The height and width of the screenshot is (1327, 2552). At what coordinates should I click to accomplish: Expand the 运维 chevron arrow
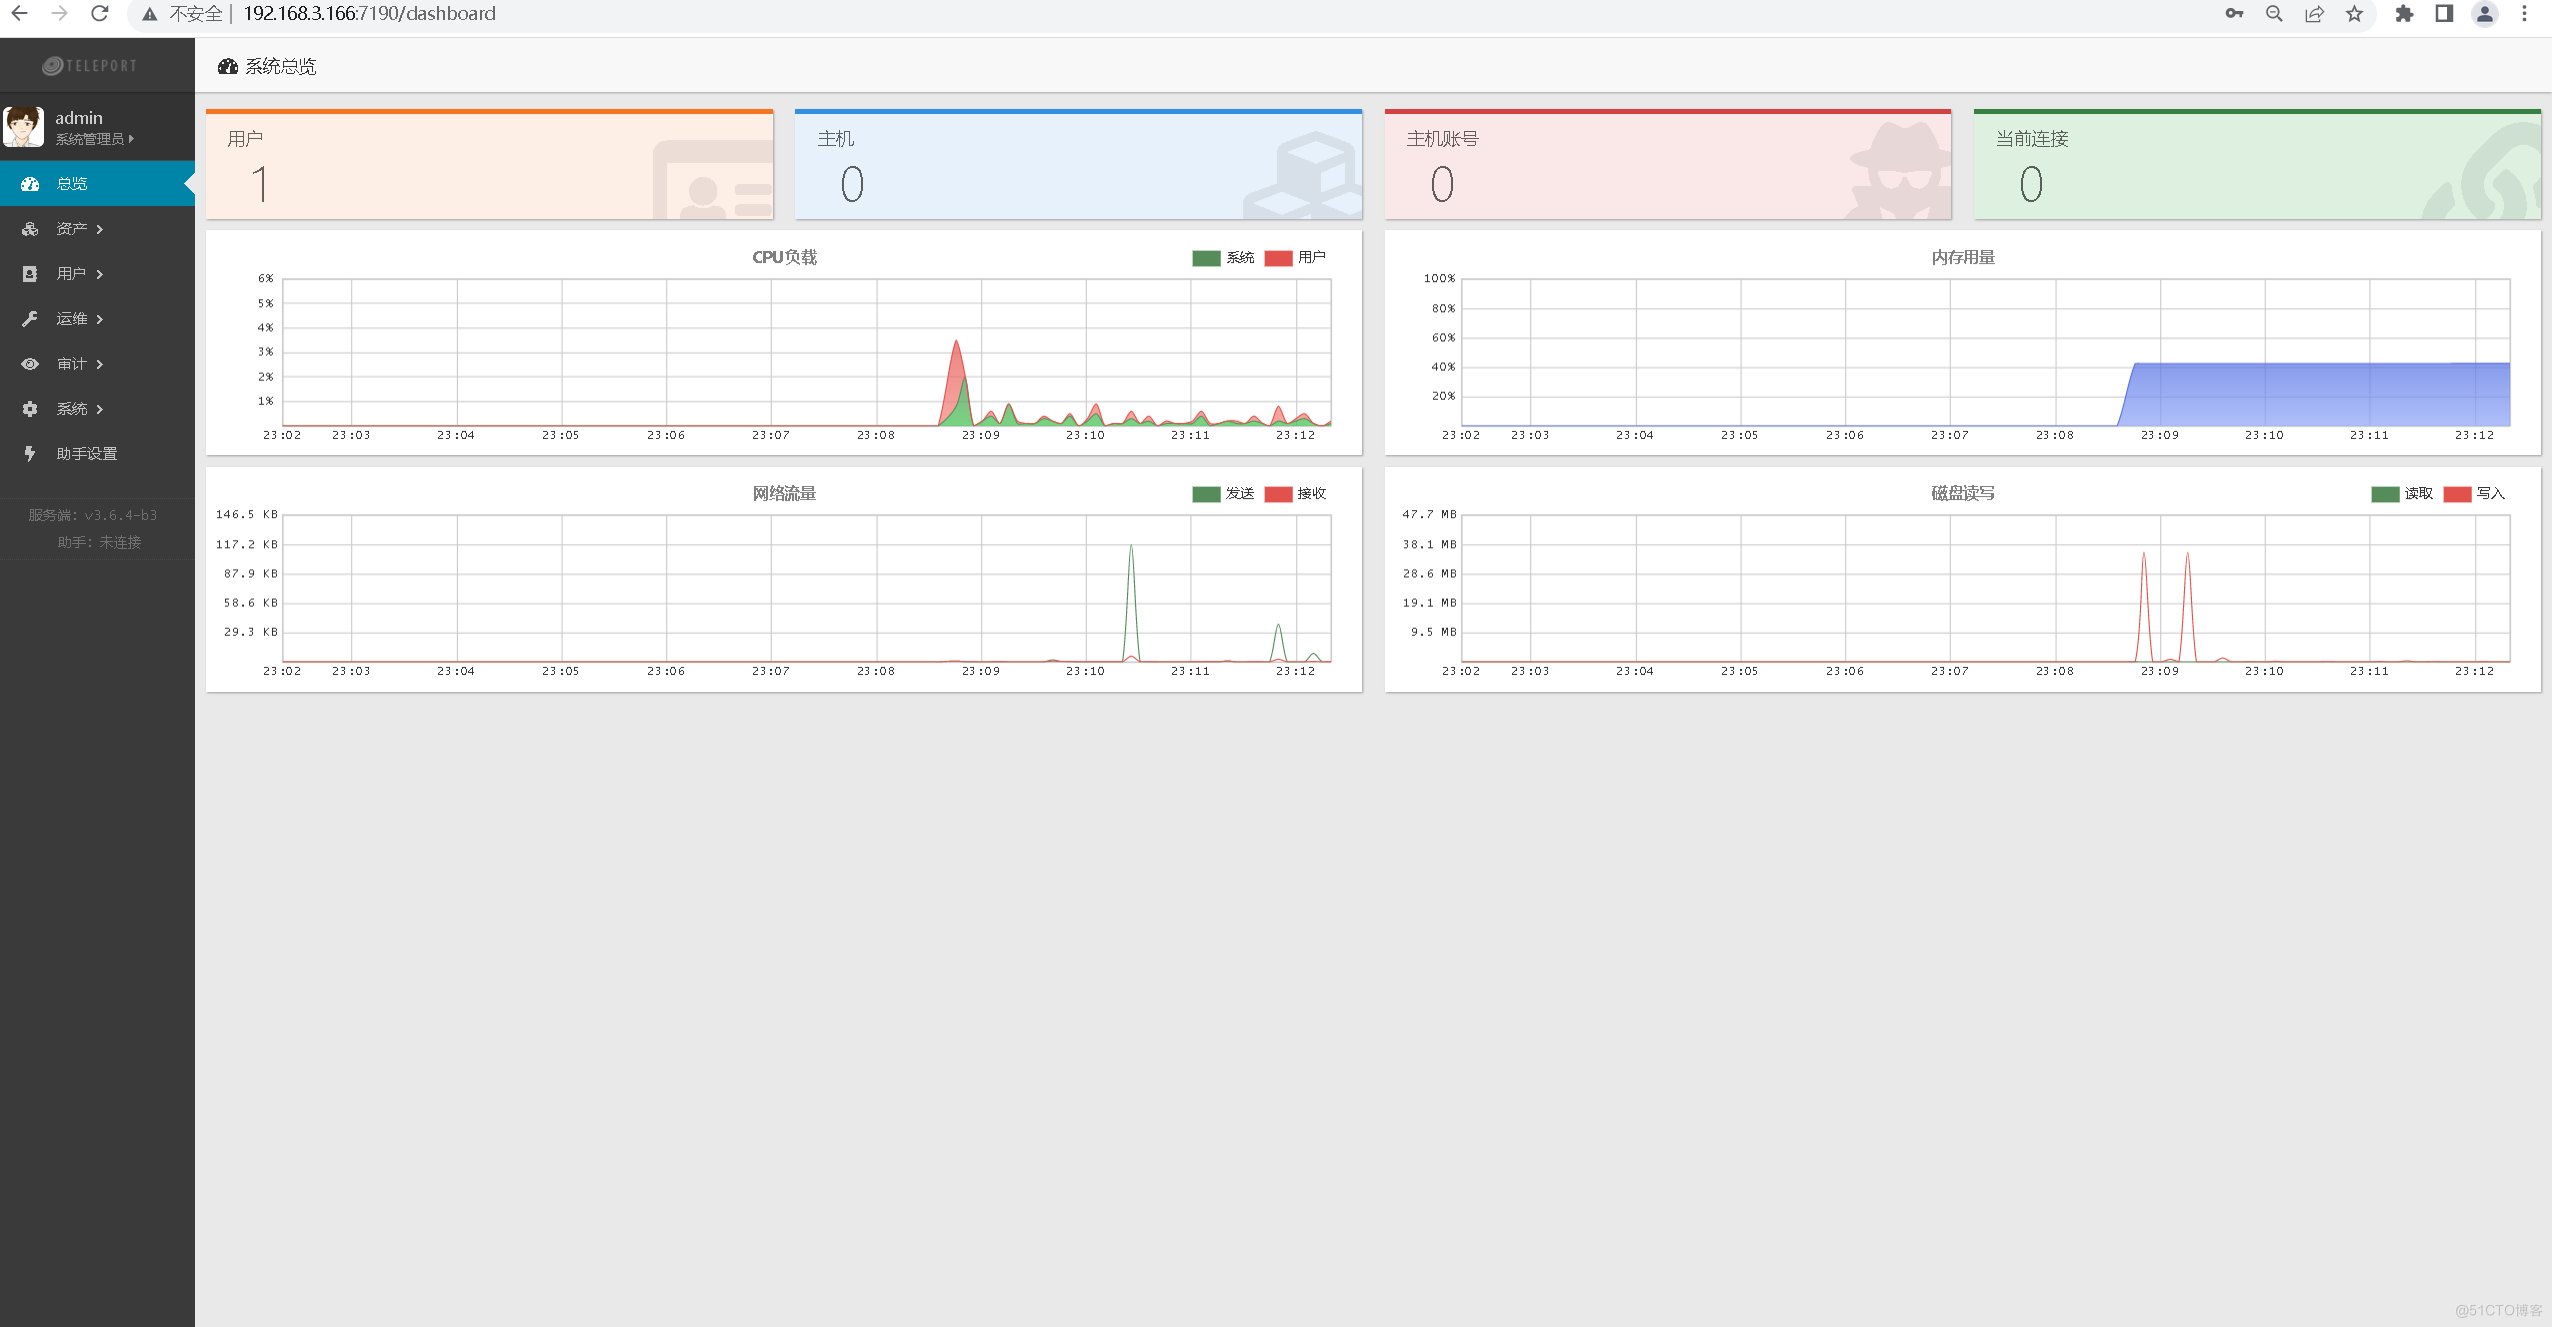point(100,319)
